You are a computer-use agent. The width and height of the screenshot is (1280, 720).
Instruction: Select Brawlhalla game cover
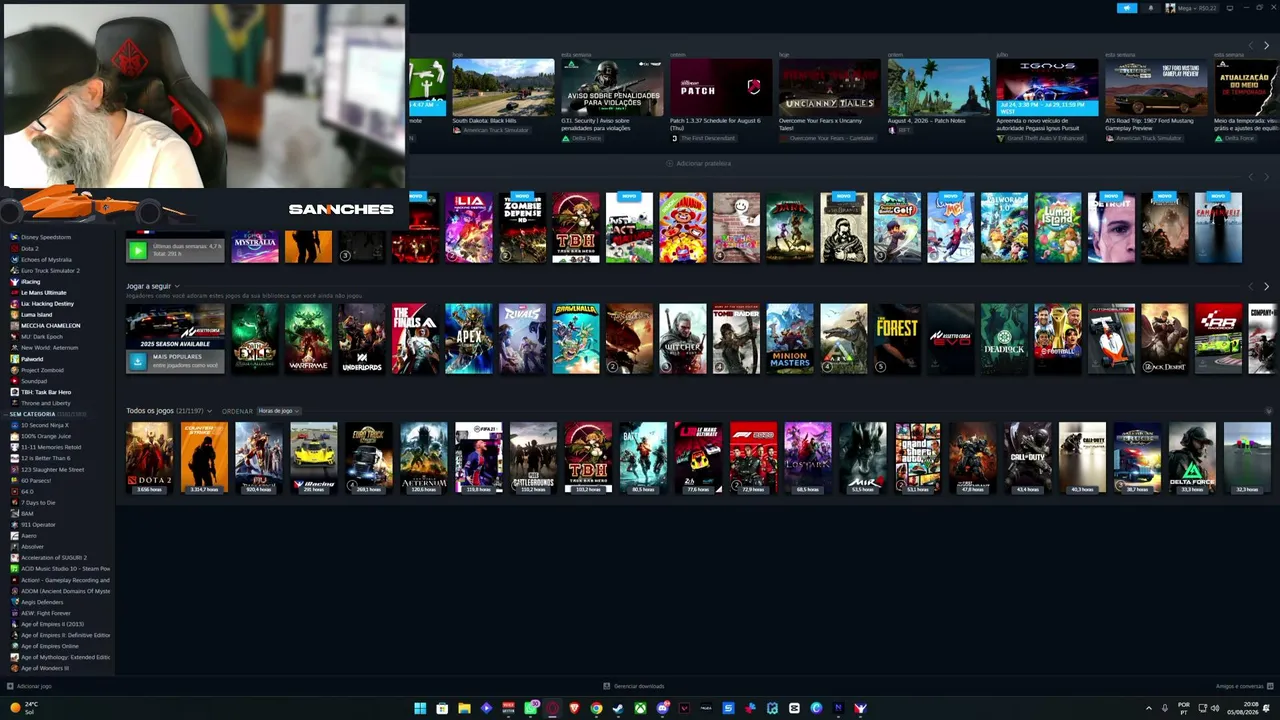[x=576, y=338]
